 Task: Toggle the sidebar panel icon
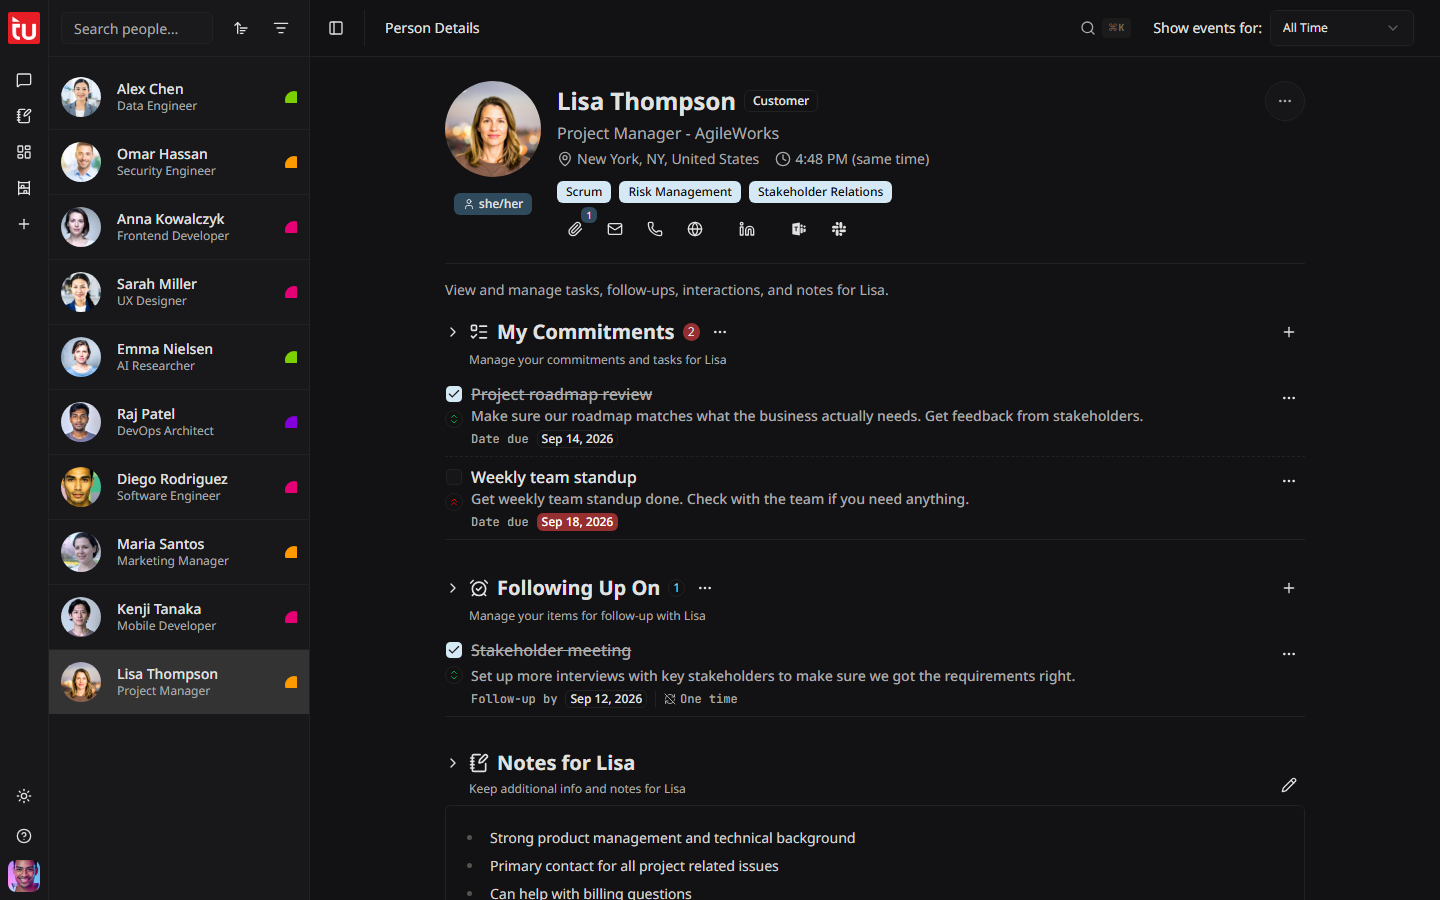click(x=336, y=28)
